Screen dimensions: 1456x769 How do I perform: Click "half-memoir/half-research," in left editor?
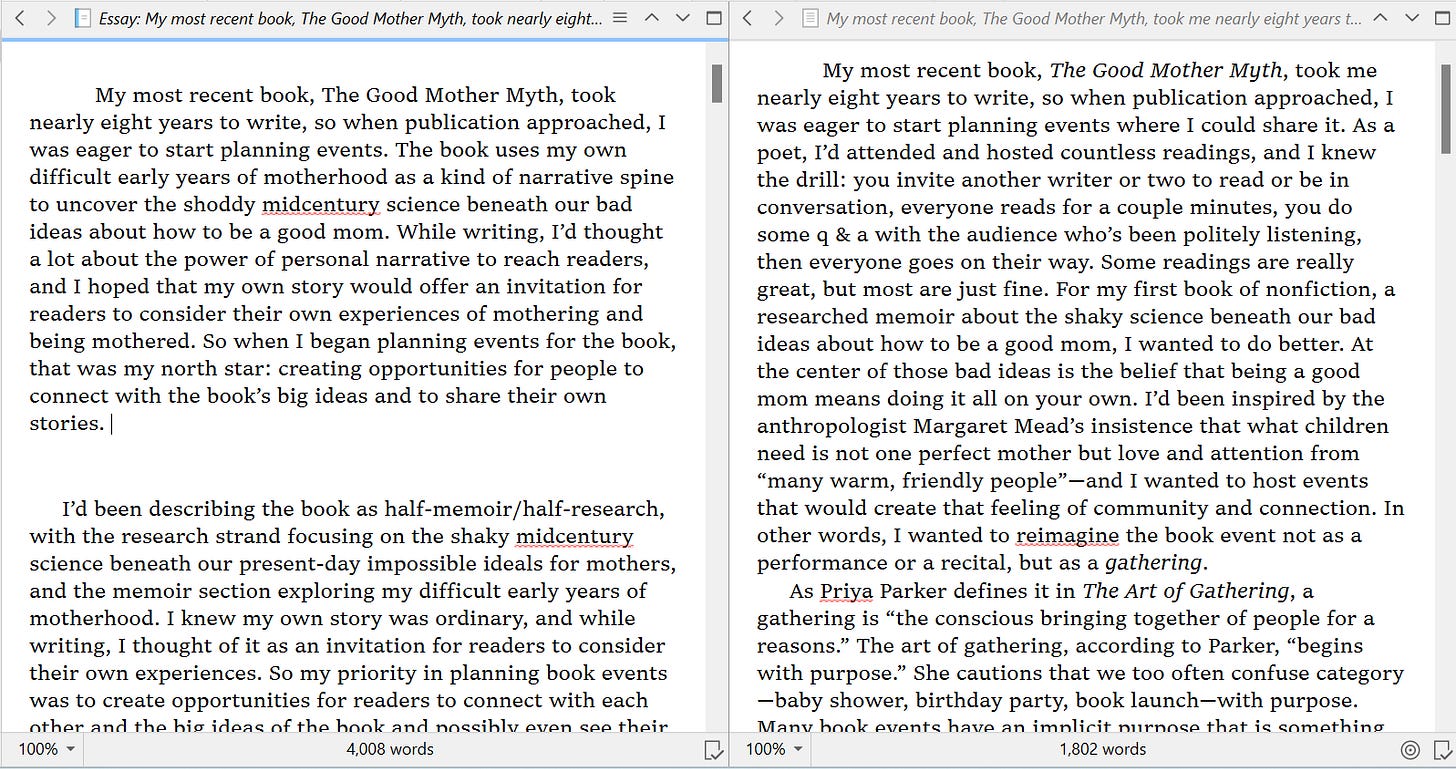point(524,509)
